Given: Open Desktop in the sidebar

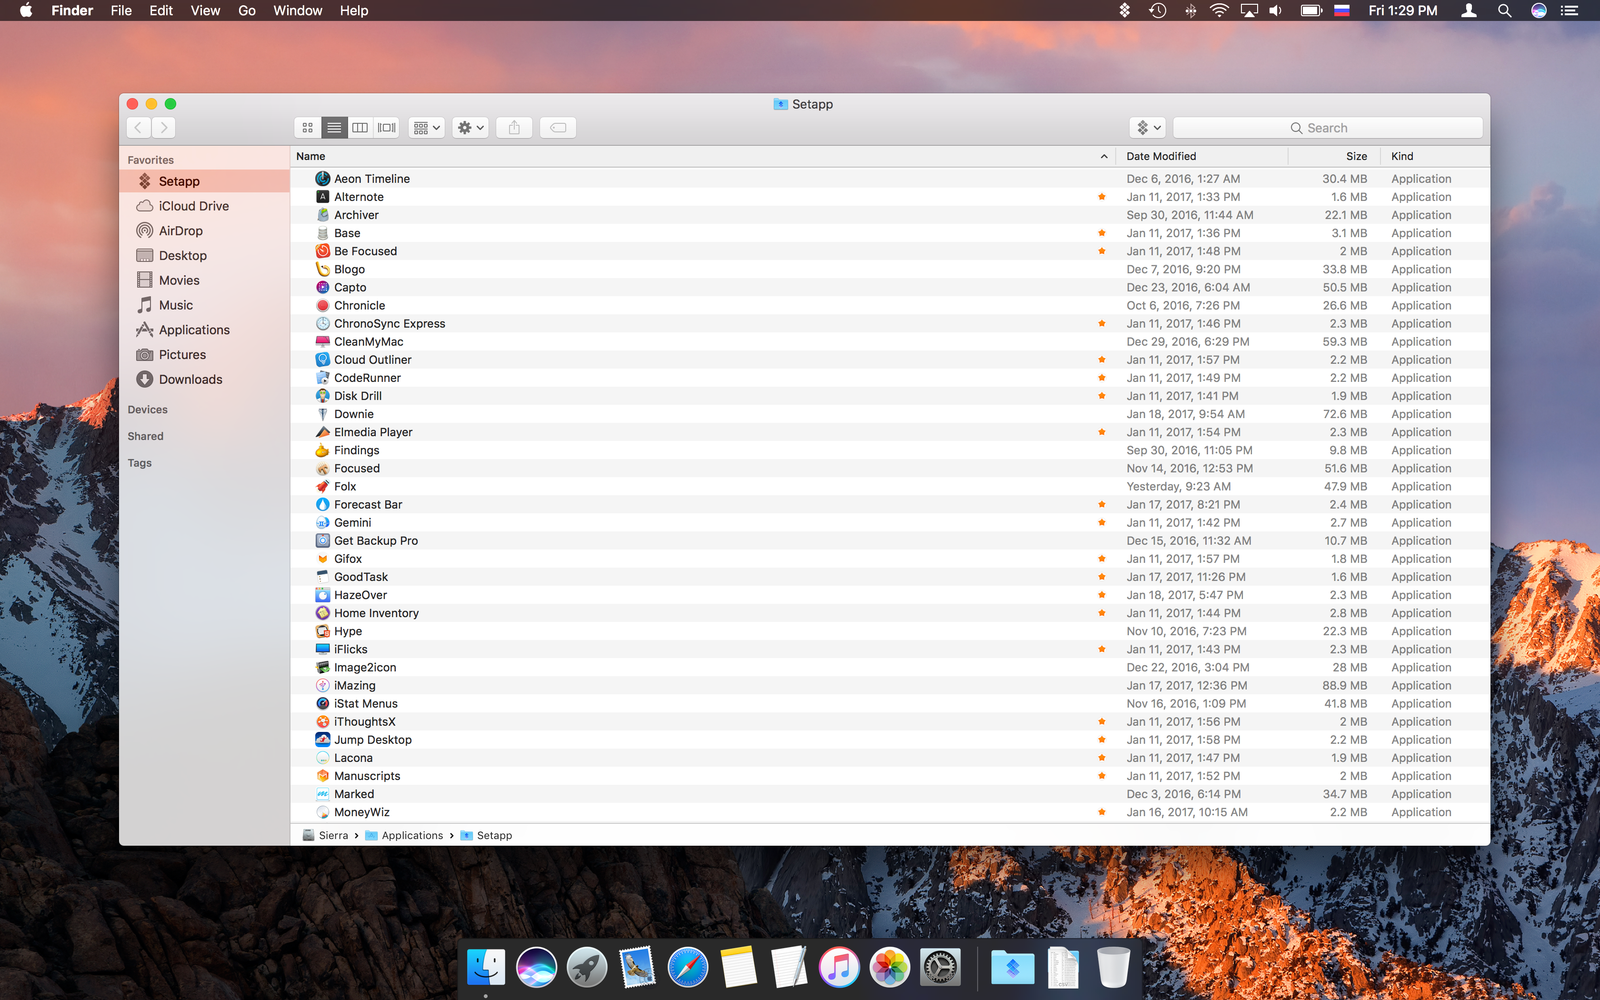Looking at the screenshot, I should pos(205,256).
